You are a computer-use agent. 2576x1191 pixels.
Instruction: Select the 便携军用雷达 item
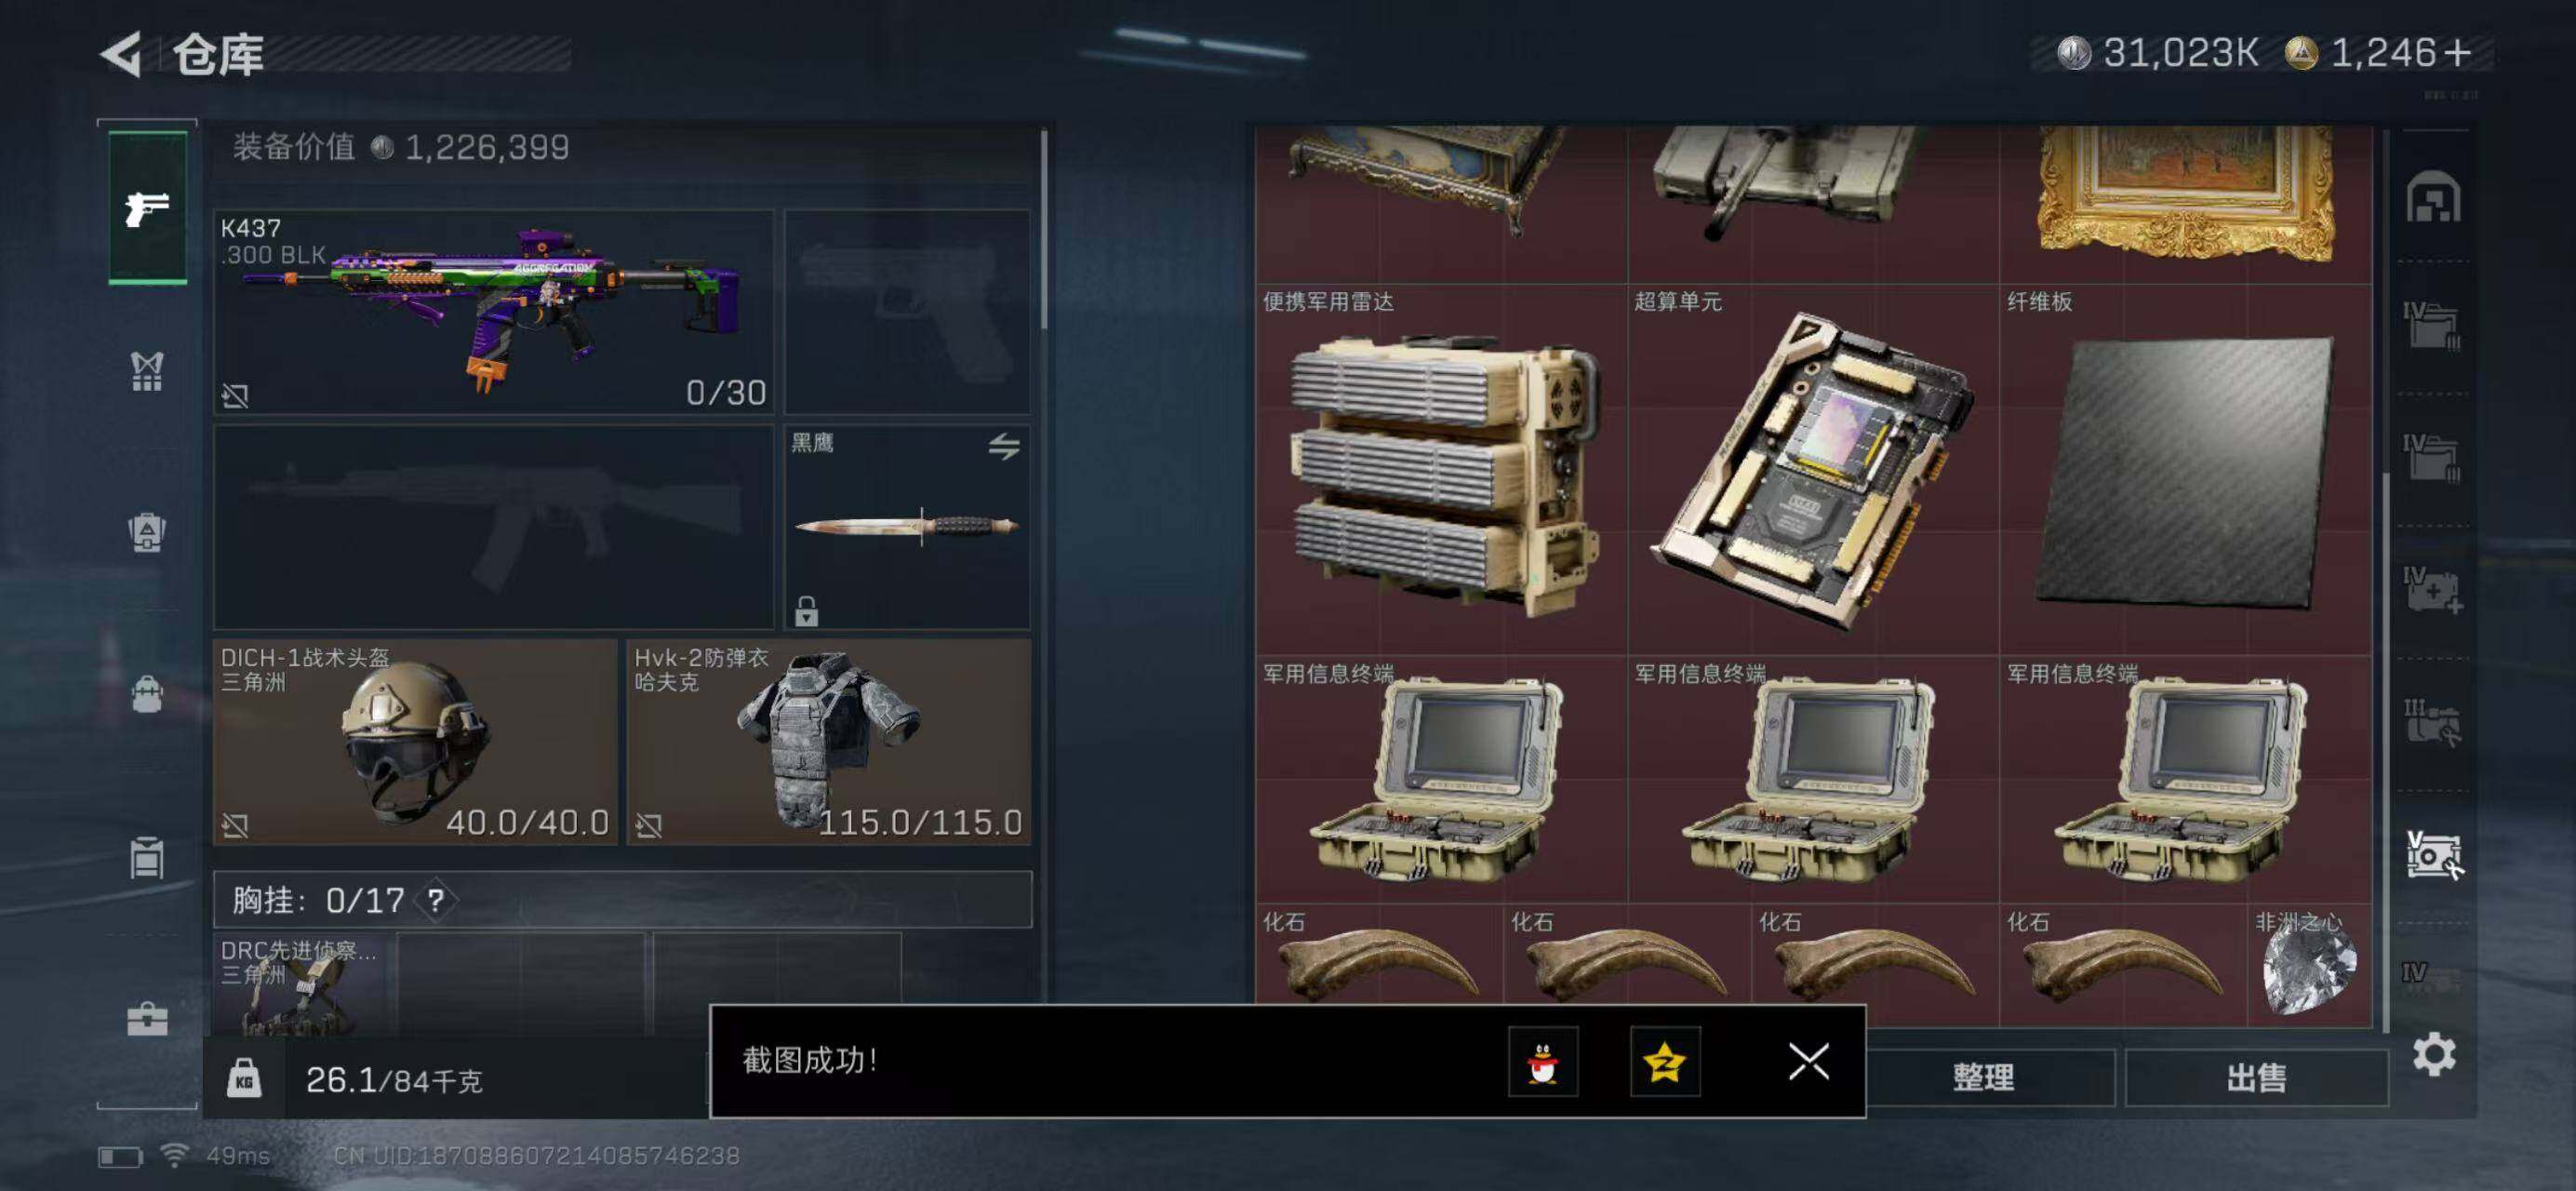tap(1441, 469)
